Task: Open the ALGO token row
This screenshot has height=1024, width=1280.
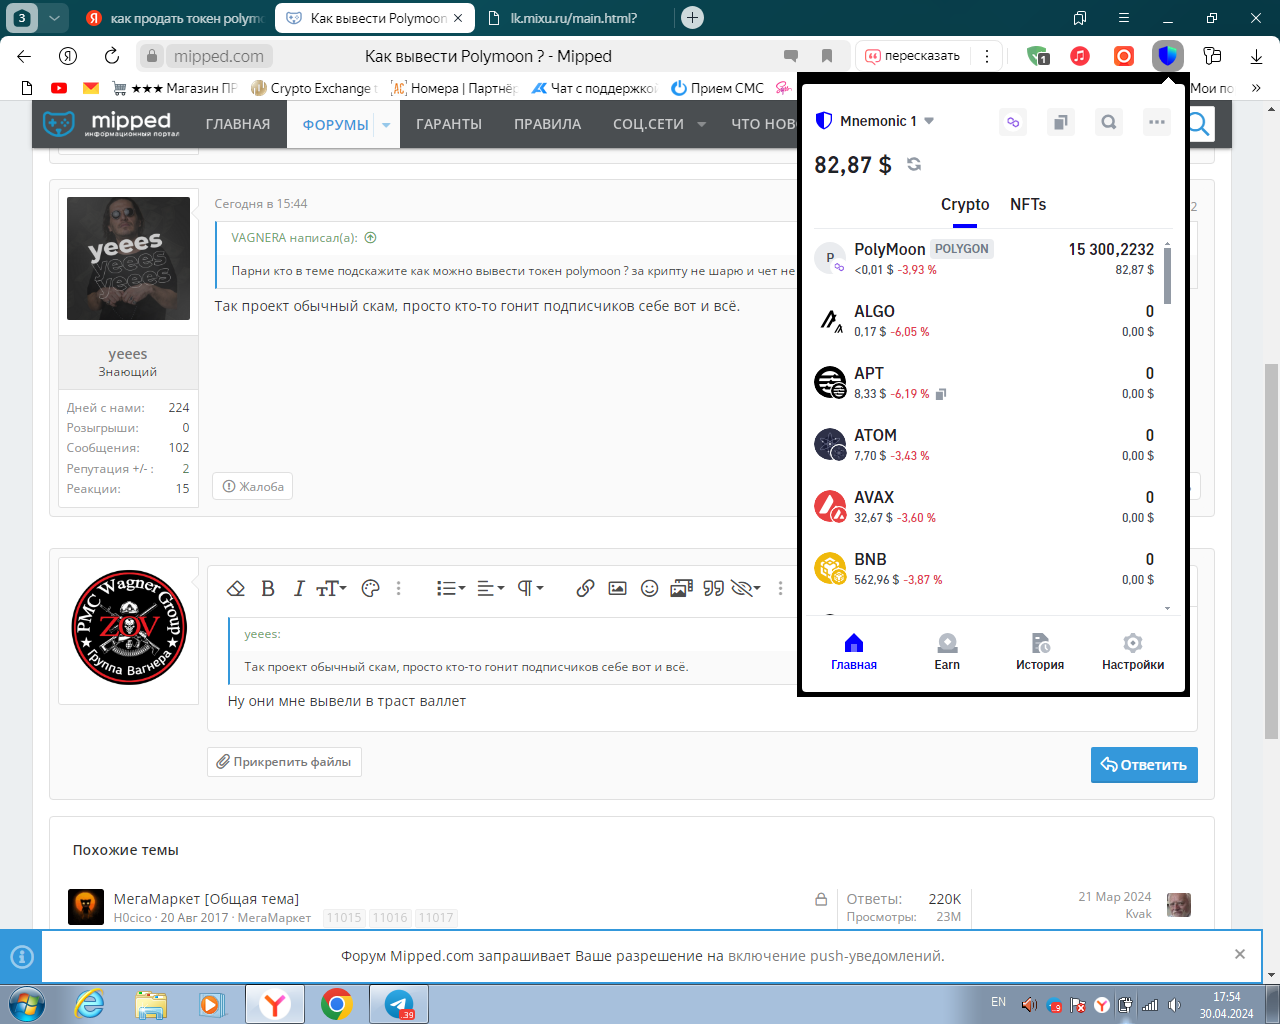Action: pyautogui.click(x=984, y=320)
